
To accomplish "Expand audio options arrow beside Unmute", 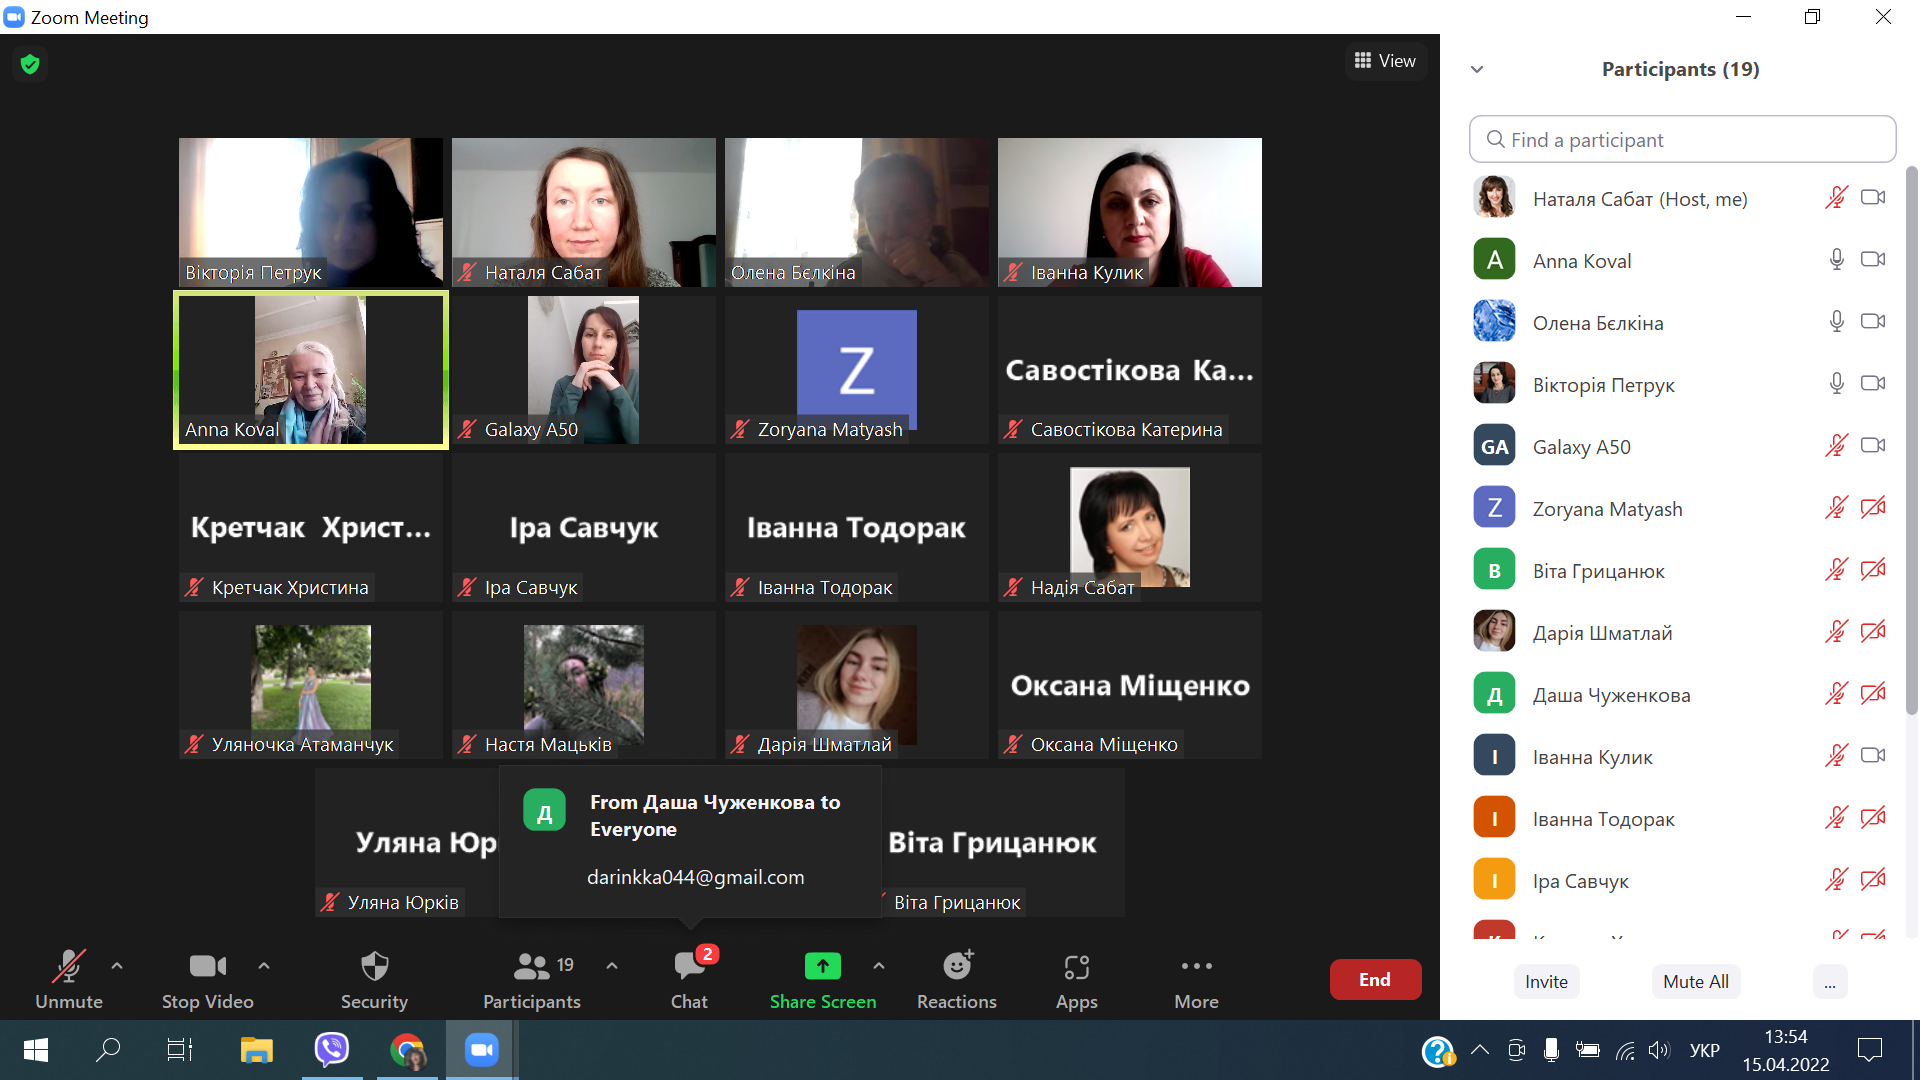I will coord(117,966).
